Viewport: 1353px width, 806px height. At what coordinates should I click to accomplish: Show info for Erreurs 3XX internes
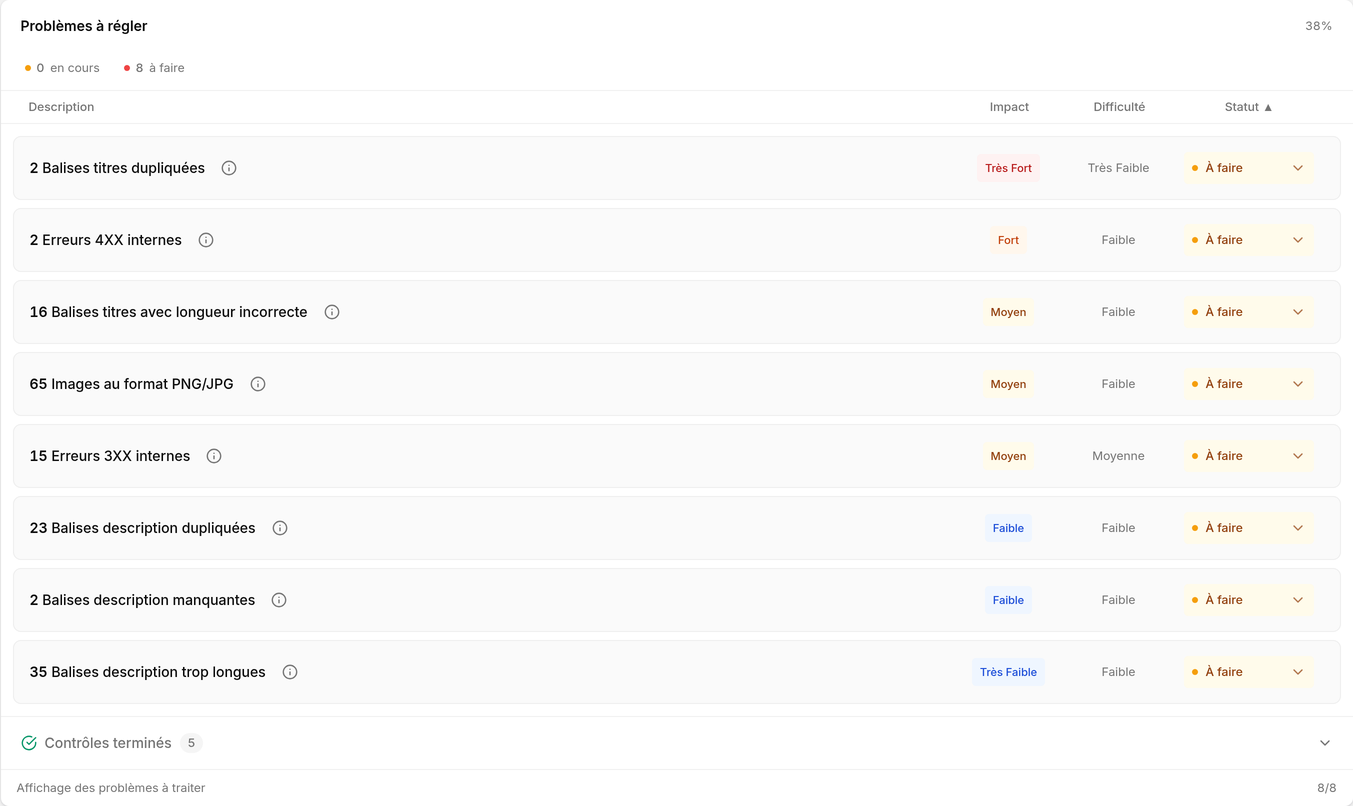coord(214,456)
